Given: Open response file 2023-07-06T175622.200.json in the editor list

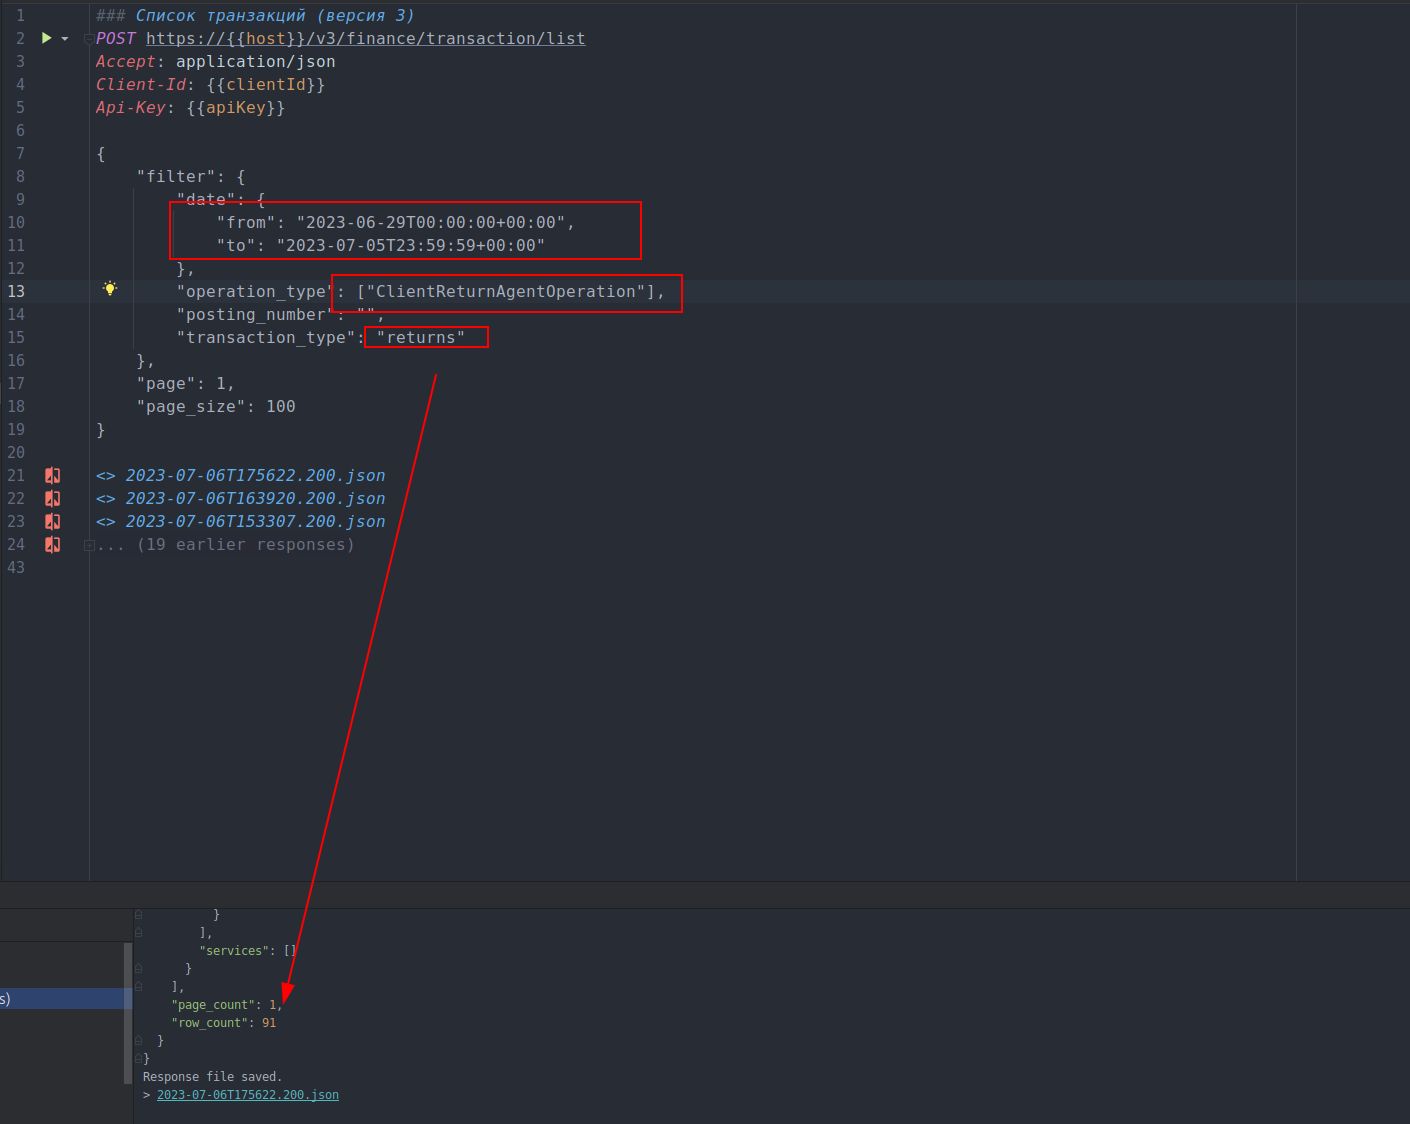Looking at the screenshot, I should 255,476.
